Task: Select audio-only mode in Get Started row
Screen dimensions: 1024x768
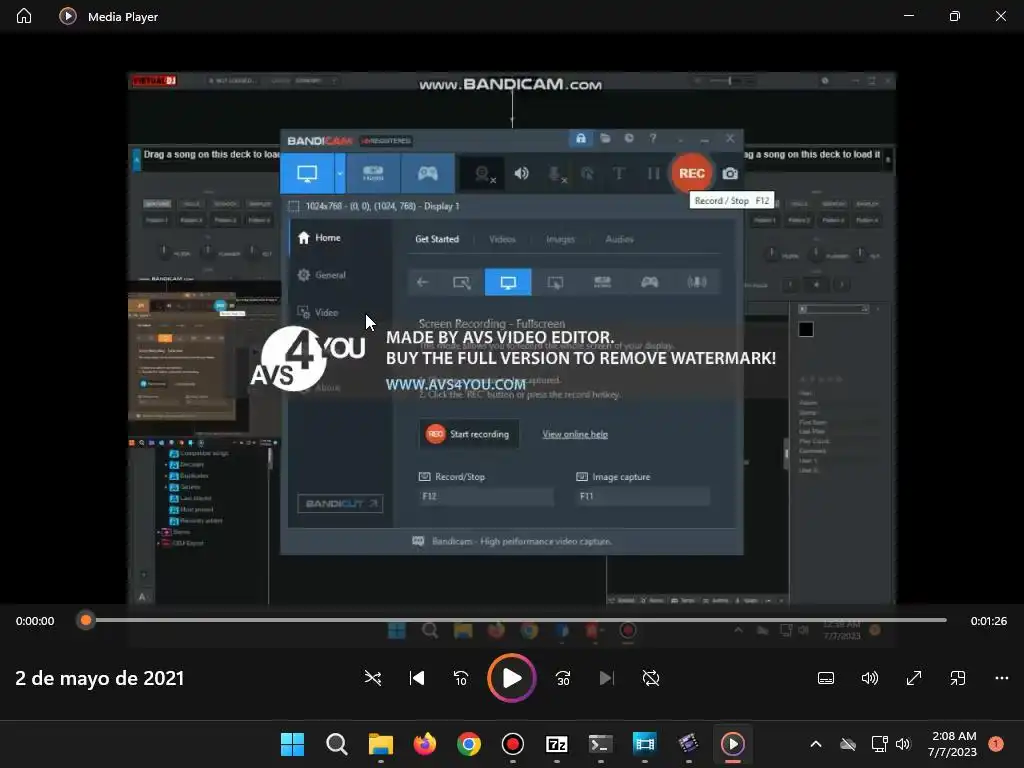Action: click(697, 282)
